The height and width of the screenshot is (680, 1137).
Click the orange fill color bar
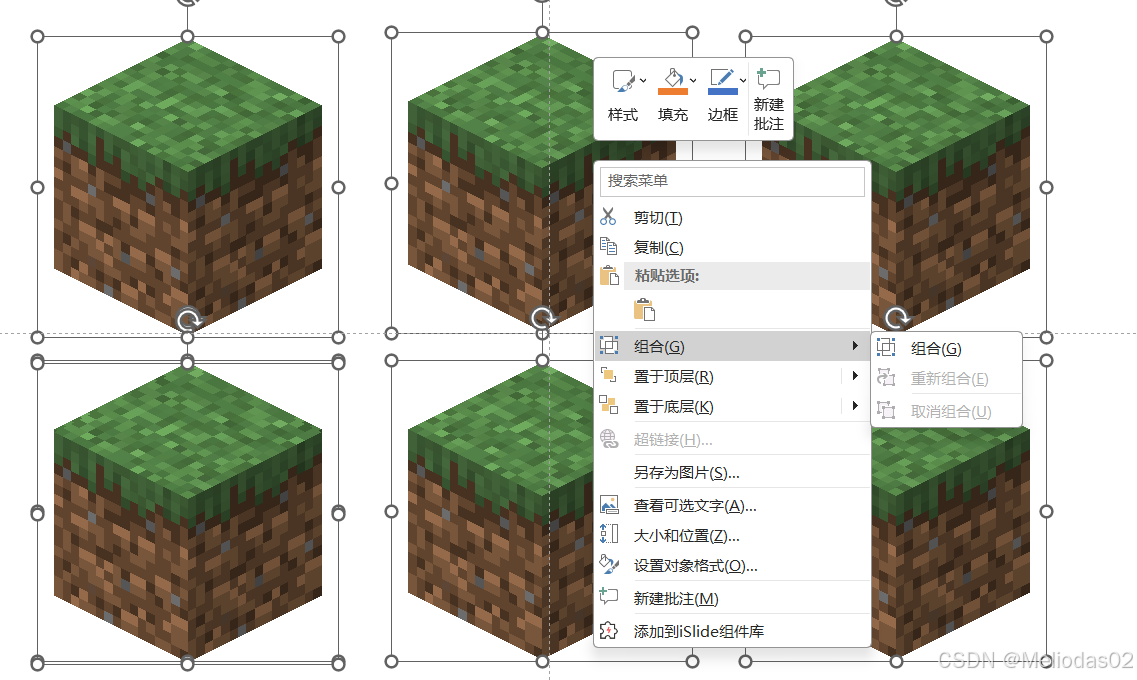(x=672, y=91)
